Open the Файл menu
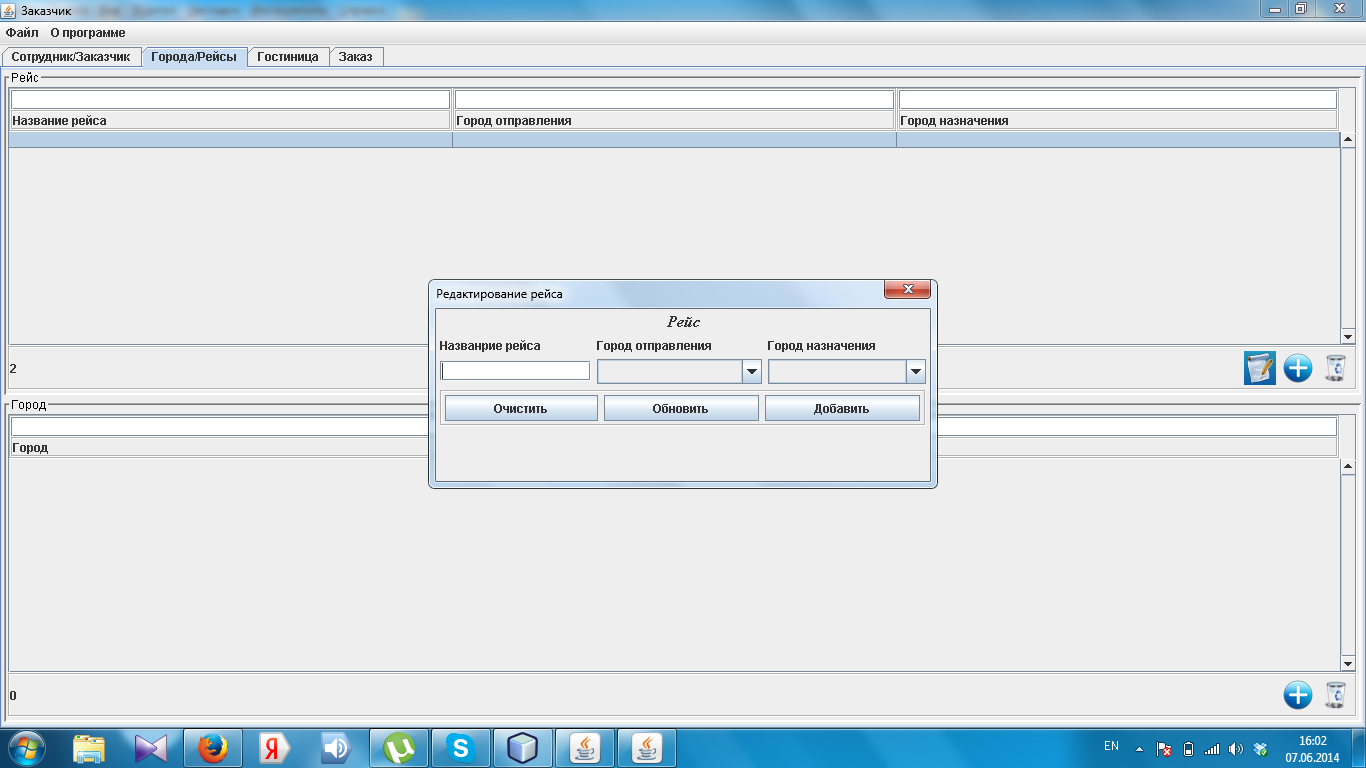 tap(22, 33)
